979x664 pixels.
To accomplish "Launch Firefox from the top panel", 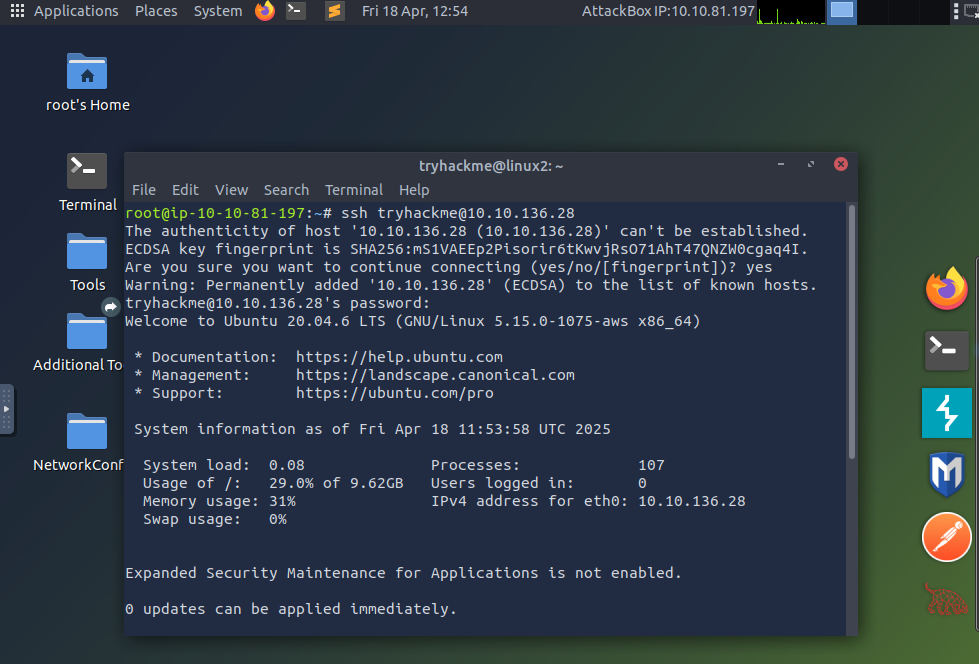I will [x=265, y=11].
